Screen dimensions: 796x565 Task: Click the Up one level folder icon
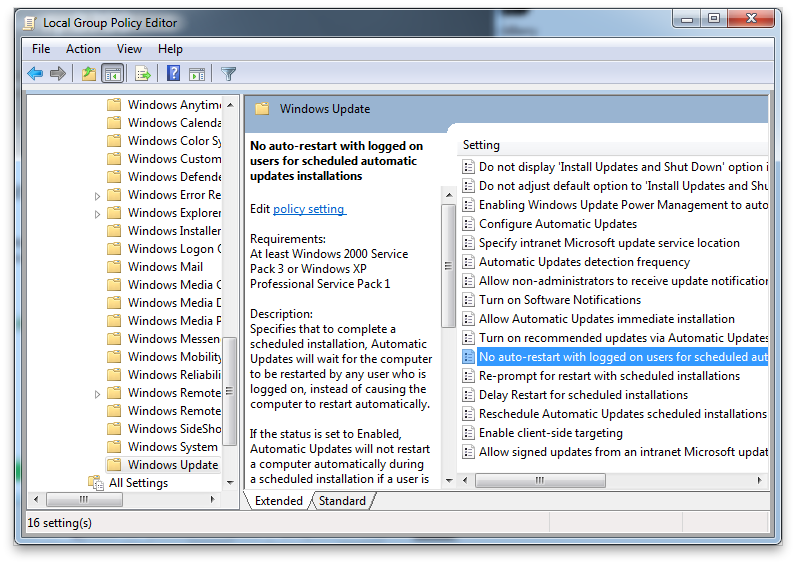tap(89, 74)
